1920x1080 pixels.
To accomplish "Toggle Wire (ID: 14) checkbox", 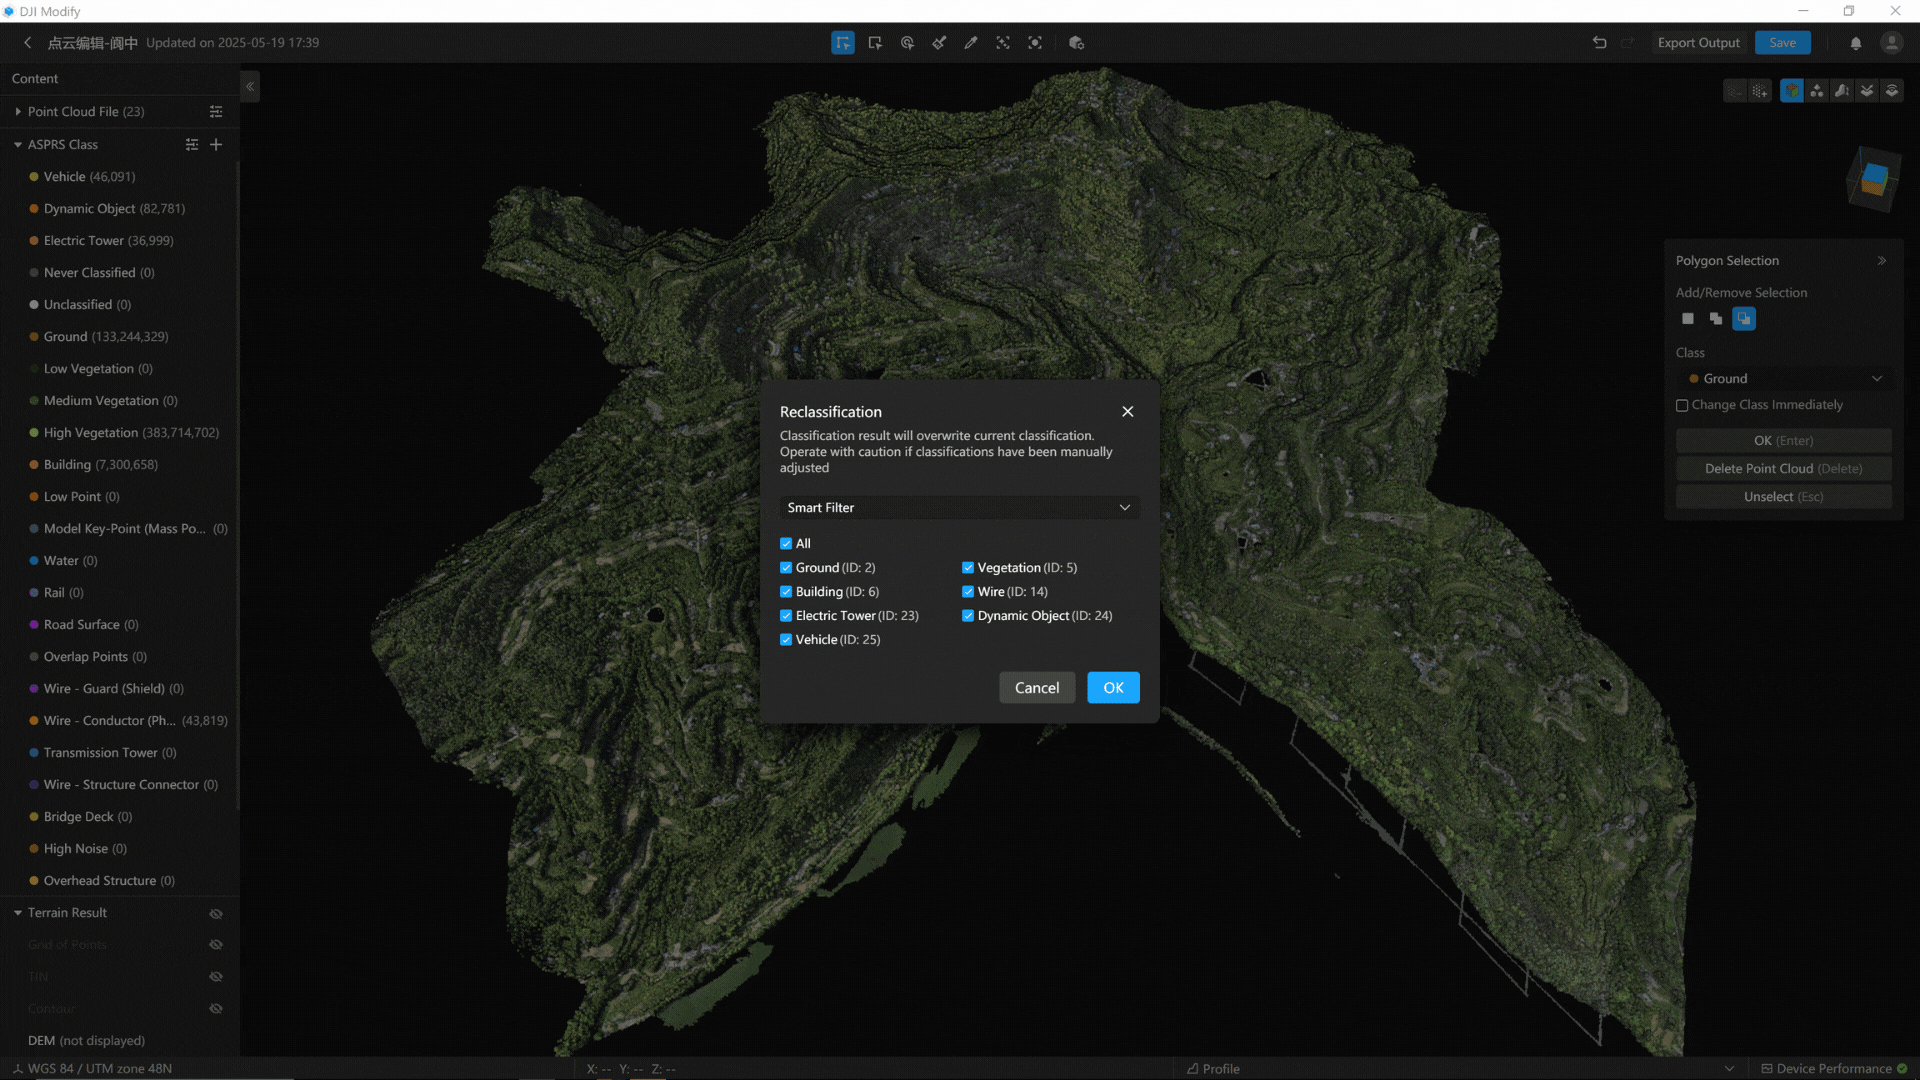I will tap(968, 592).
